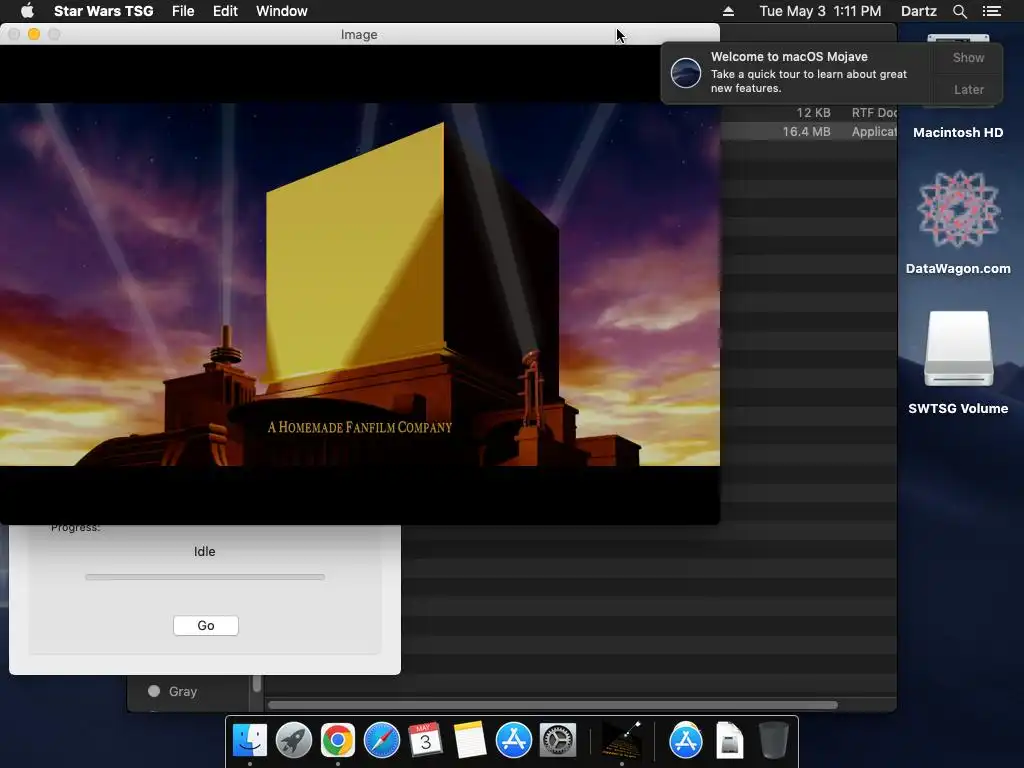Open Dartz user menu

[918, 11]
